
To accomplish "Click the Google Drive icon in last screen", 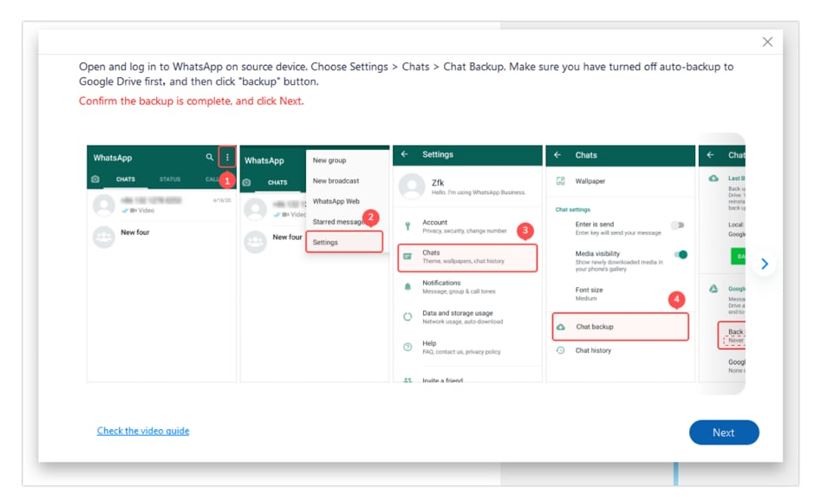I will 713,289.
